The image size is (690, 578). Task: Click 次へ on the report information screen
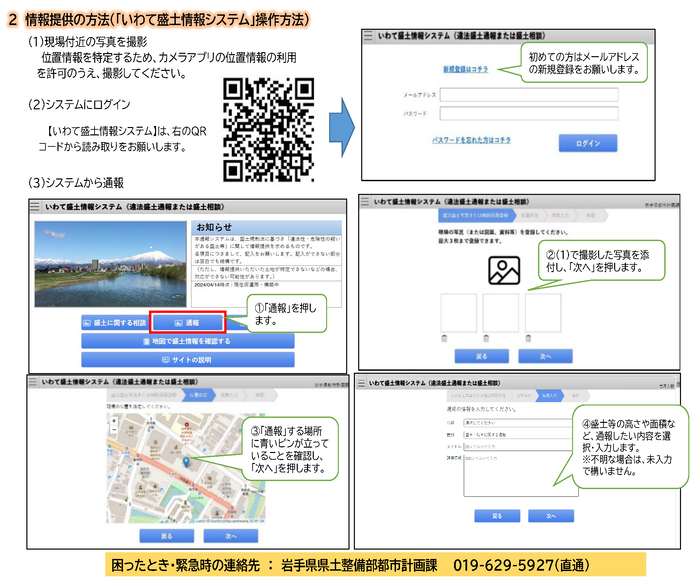[x=551, y=515]
